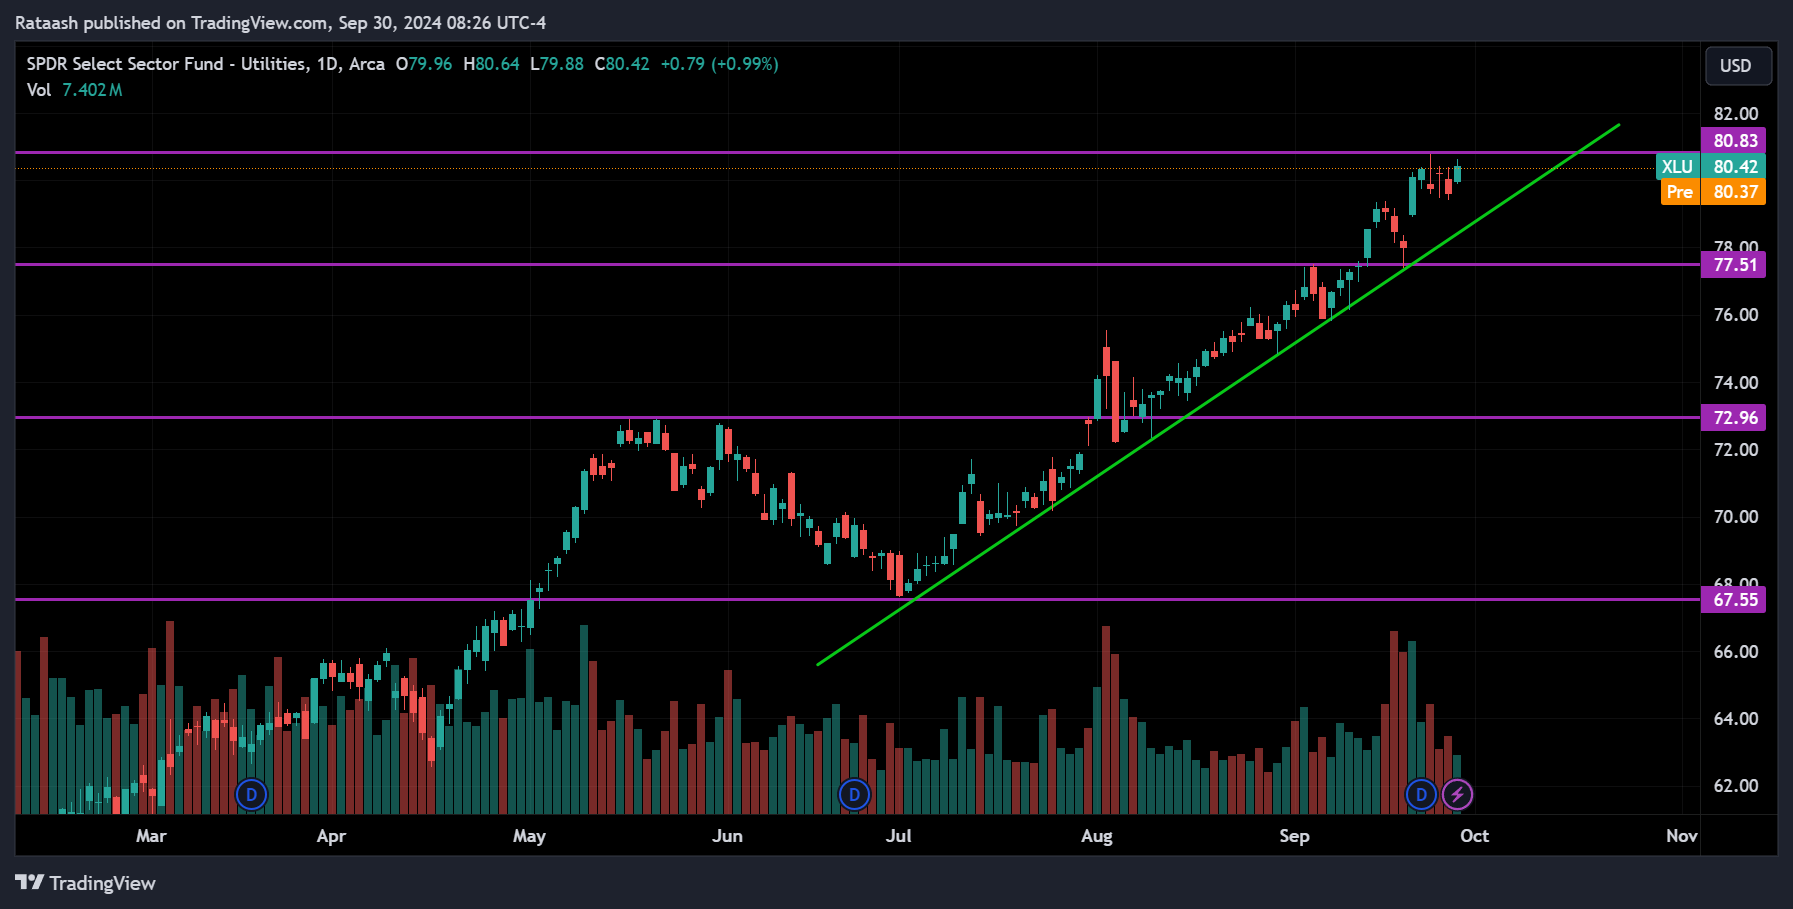Click the 66.00 price axis value
The image size is (1793, 909).
pyautogui.click(x=1736, y=652)
